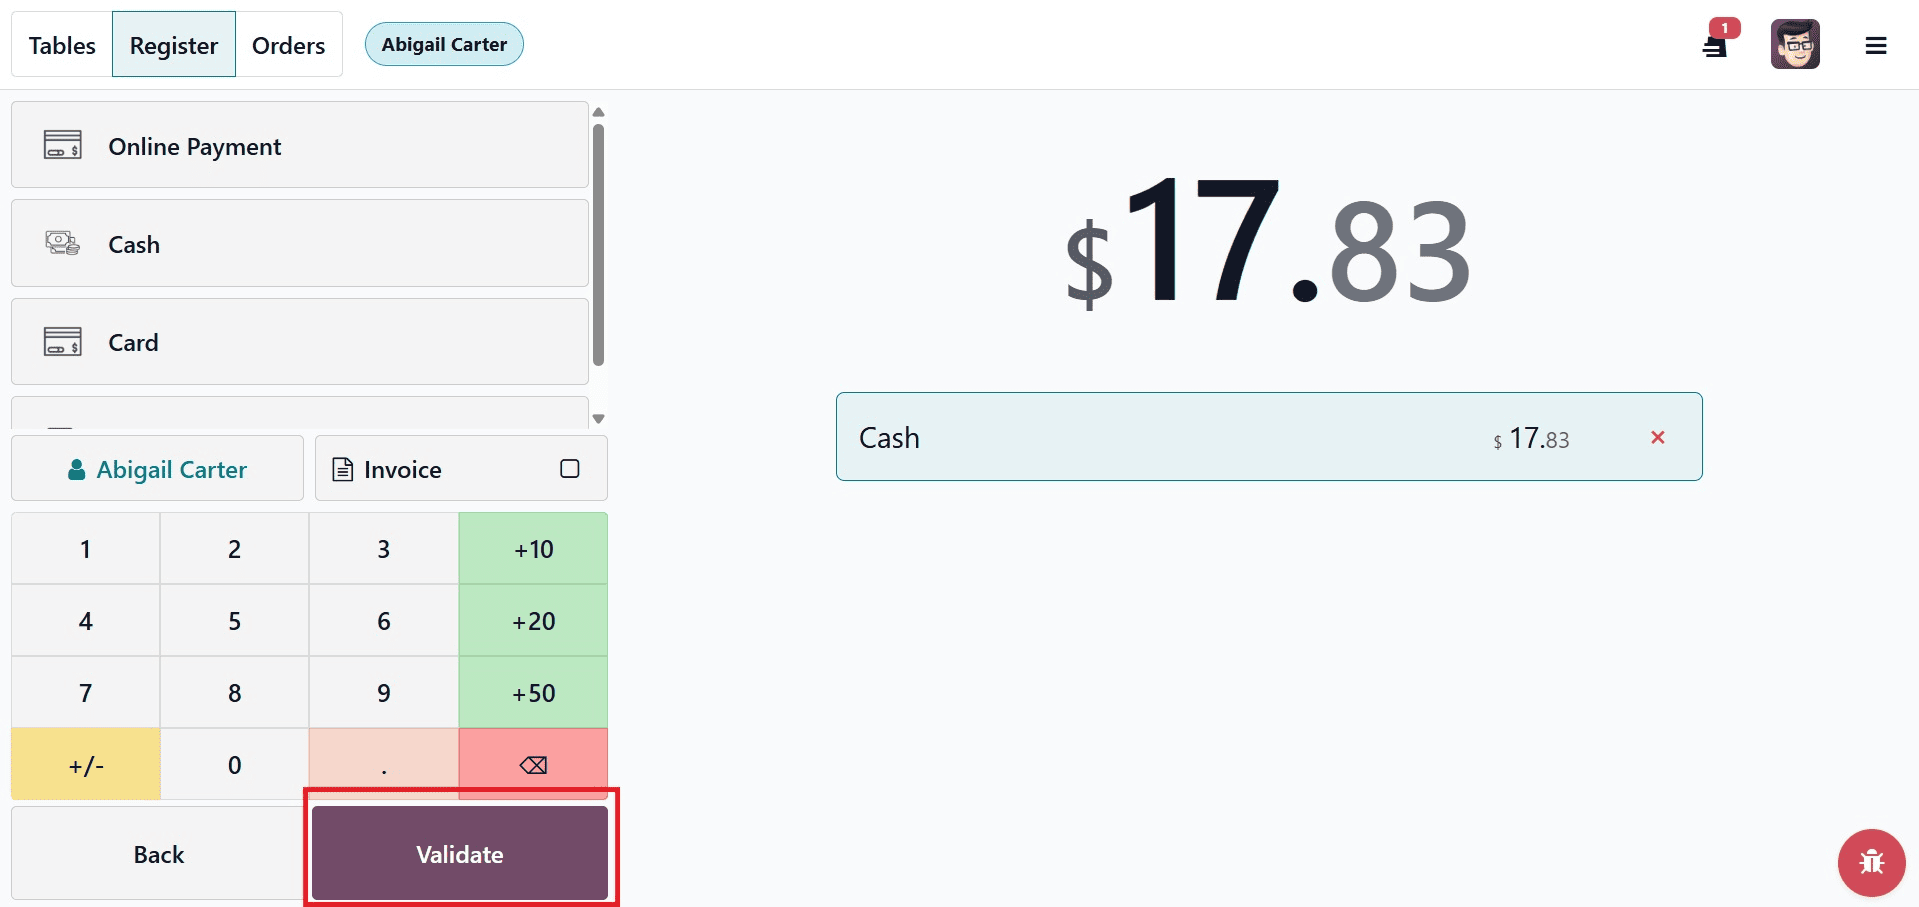1919x907 pixels.
Task: Click the scroll-up arrow on payment methods list
Action: pyautogui.click(x=598, y=111)
